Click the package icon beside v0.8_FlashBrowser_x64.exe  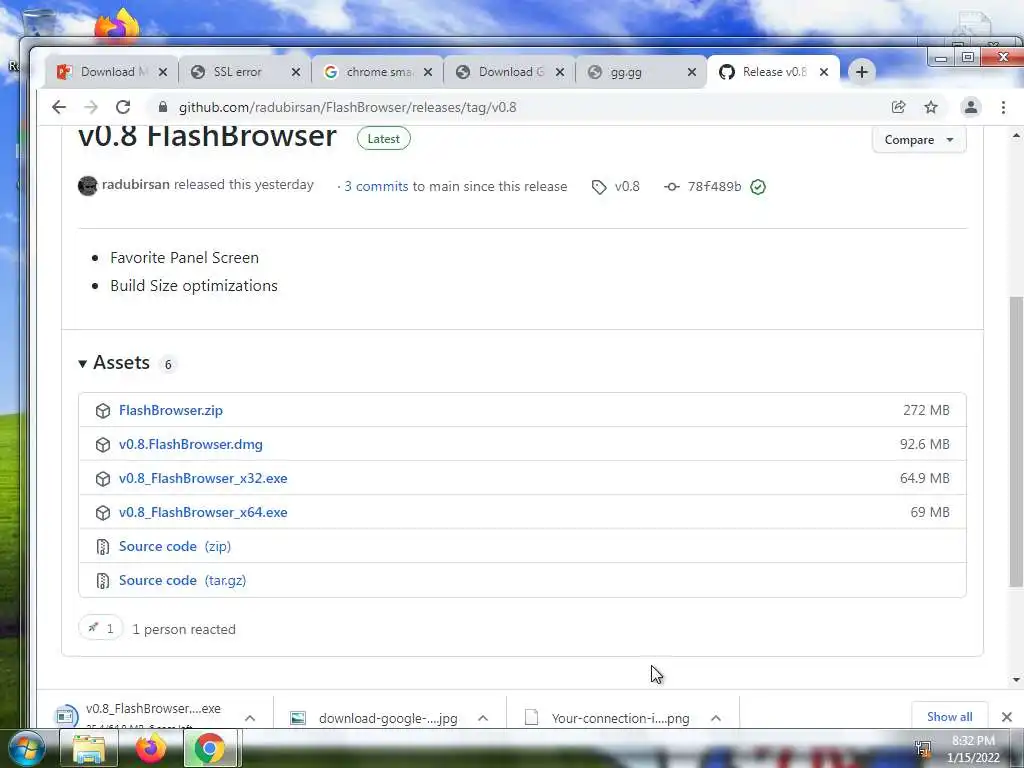pyautogui.click(x=103, y=513)
